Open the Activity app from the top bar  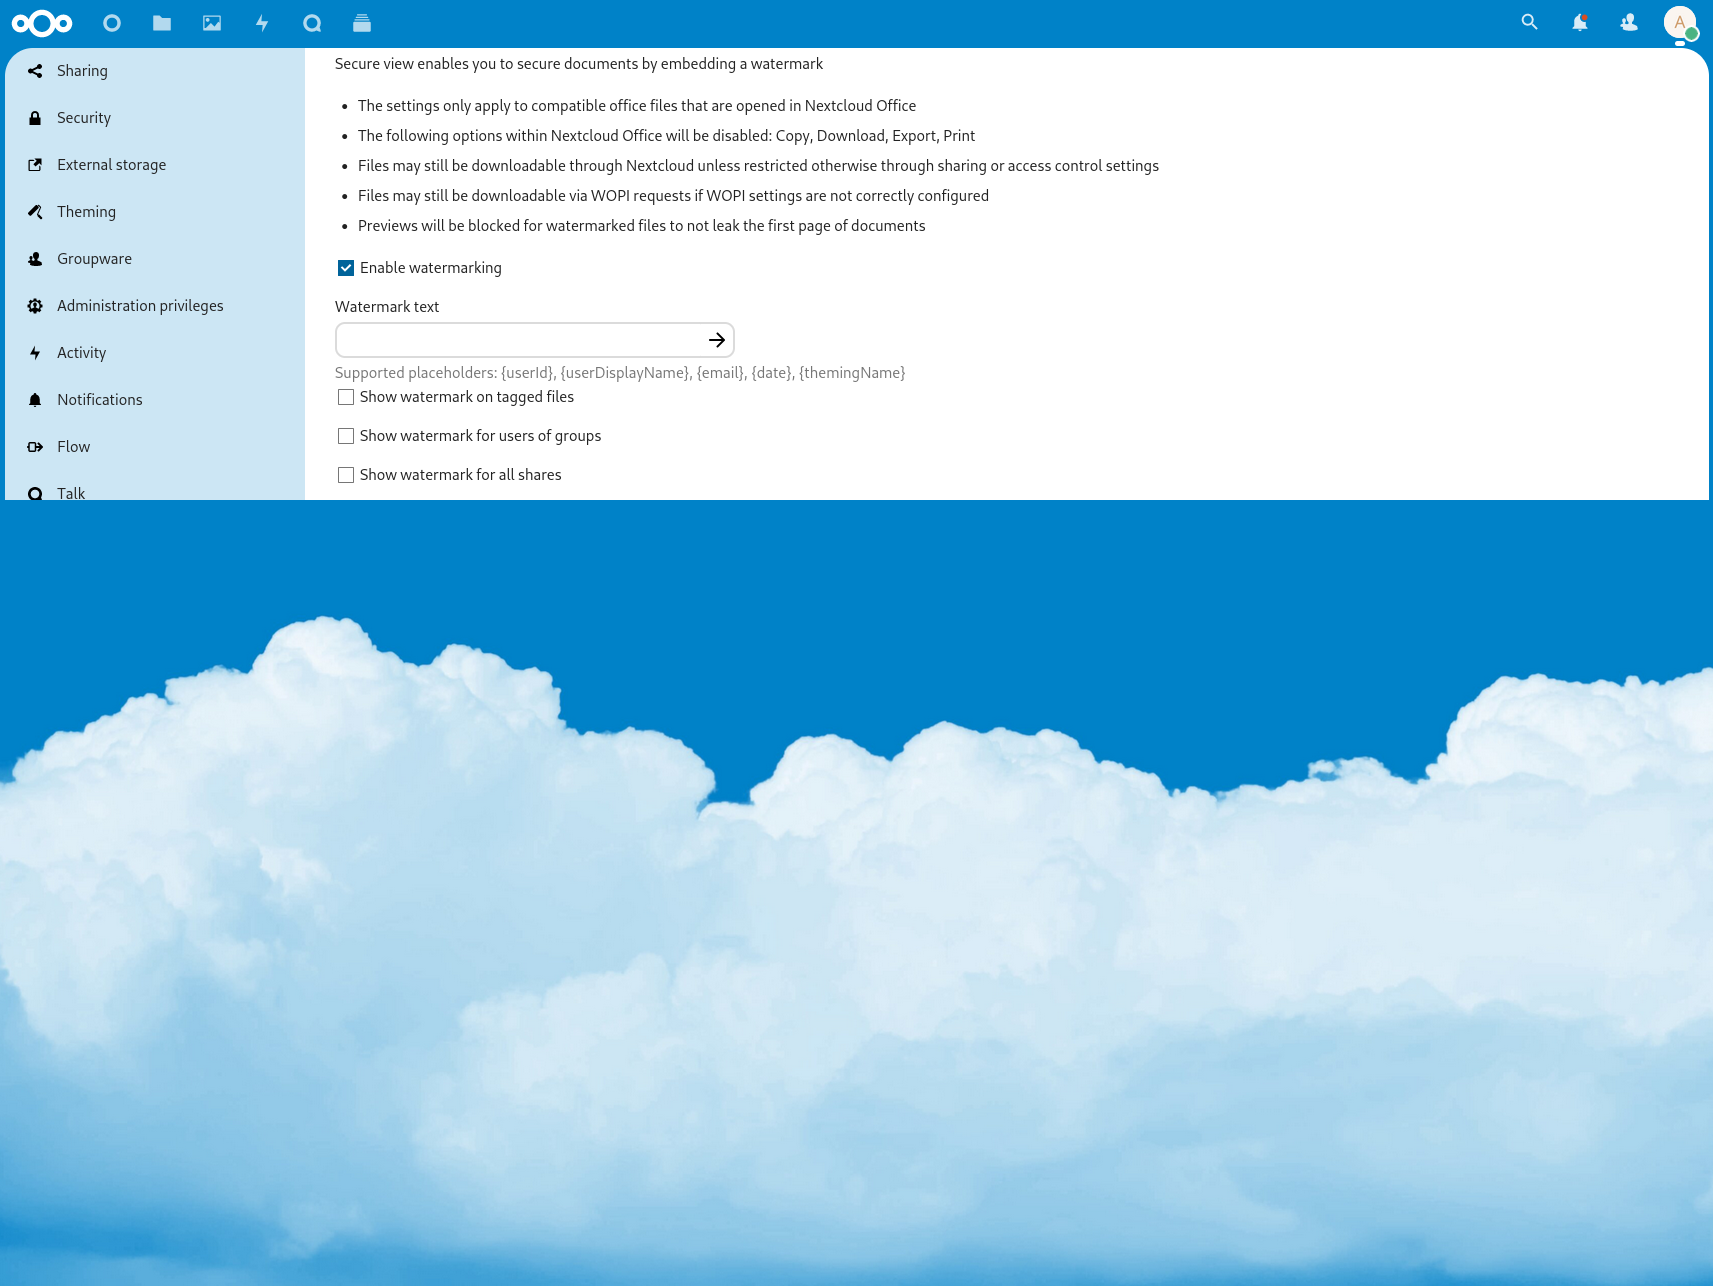click(x=262, y=23)
